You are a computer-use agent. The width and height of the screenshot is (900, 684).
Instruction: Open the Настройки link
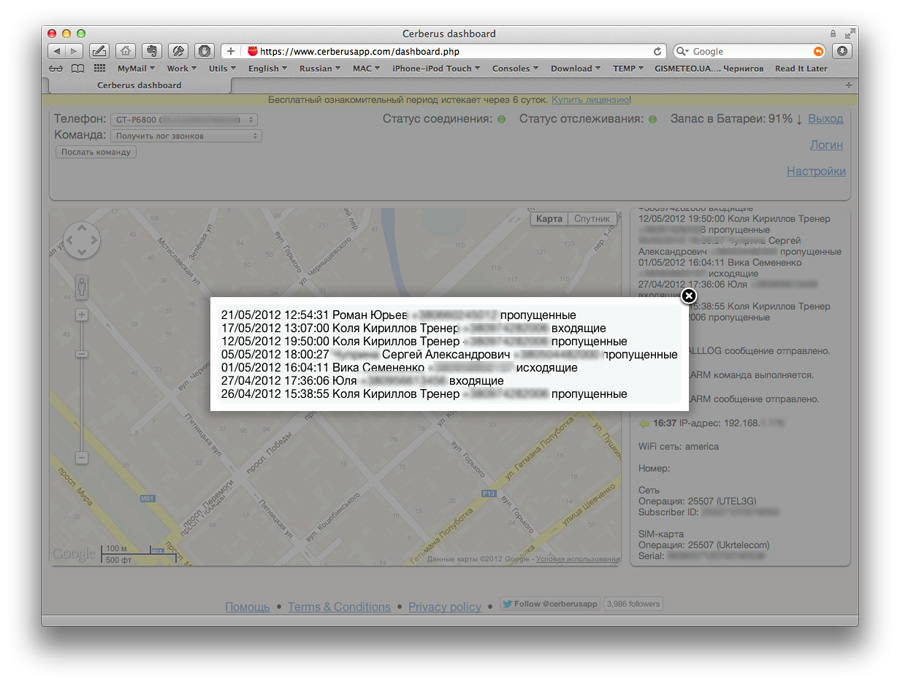point(815,171)
